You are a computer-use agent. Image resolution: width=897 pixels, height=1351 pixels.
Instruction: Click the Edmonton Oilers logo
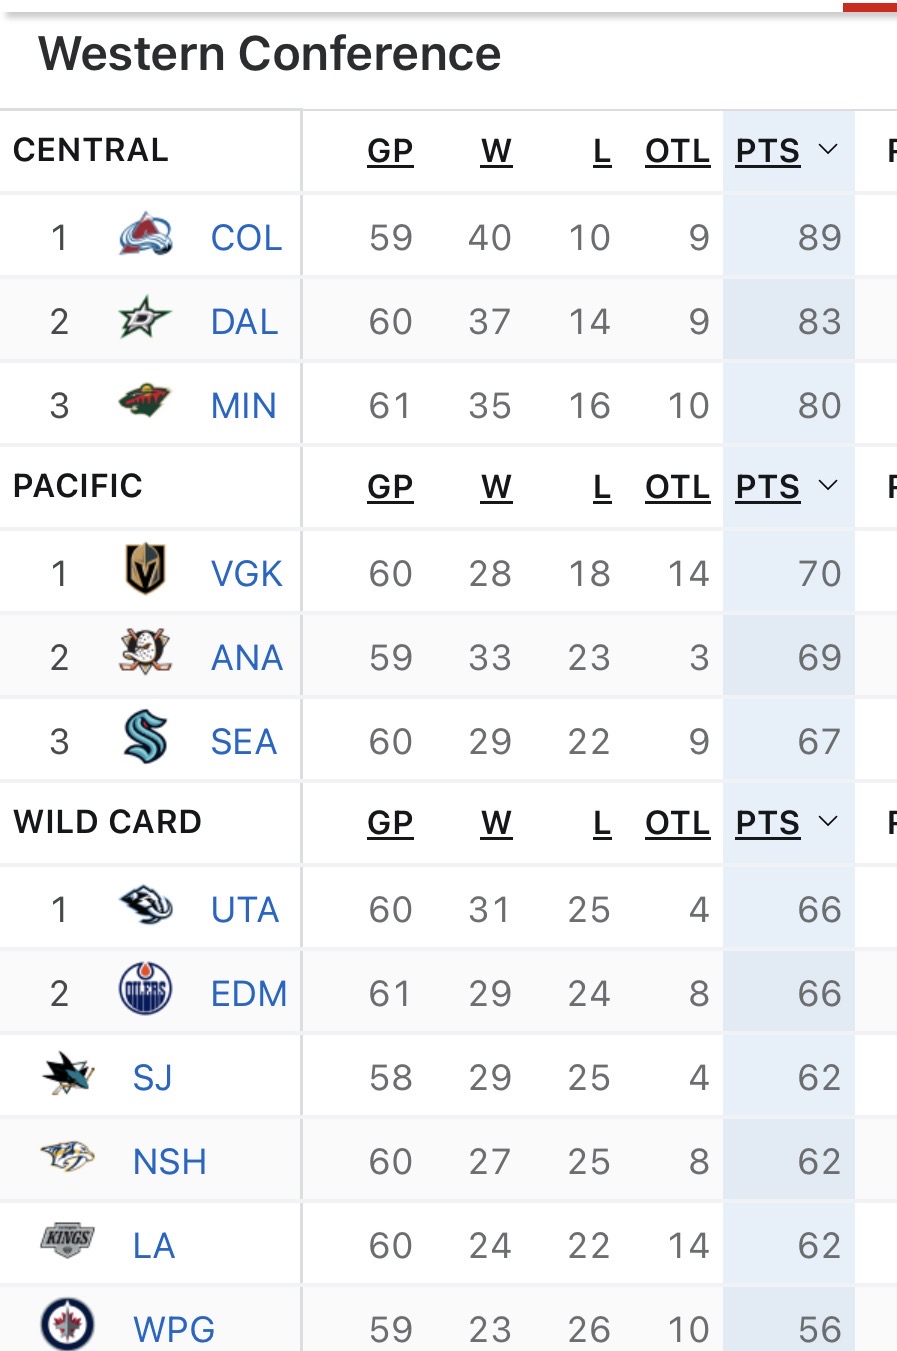[145, 990]
